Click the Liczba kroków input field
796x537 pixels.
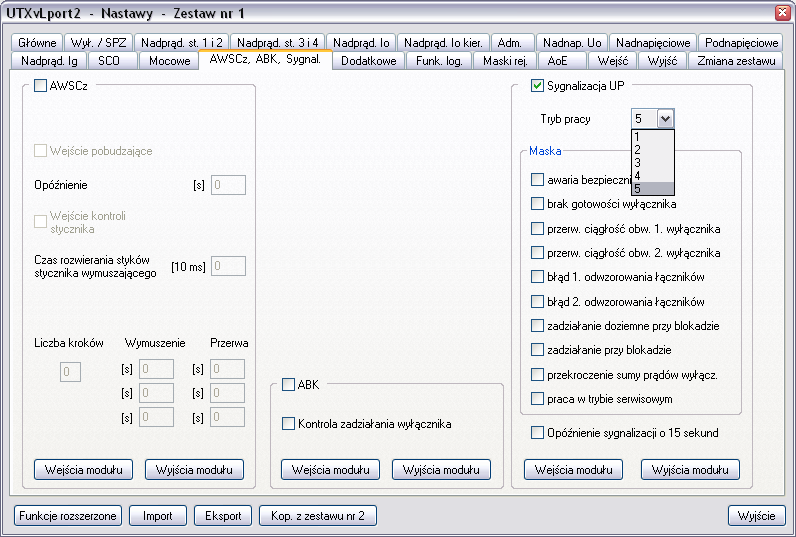[x=71, y=372]
